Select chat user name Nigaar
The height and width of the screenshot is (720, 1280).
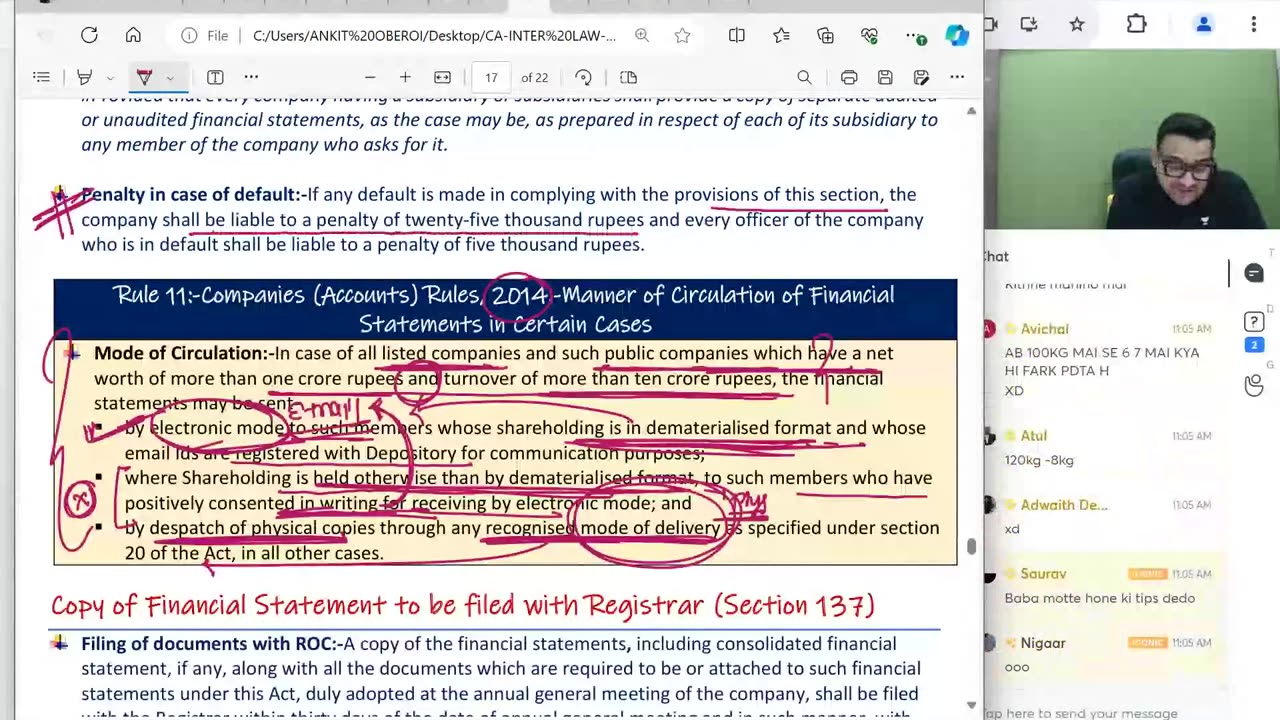tap(1043, 643)
